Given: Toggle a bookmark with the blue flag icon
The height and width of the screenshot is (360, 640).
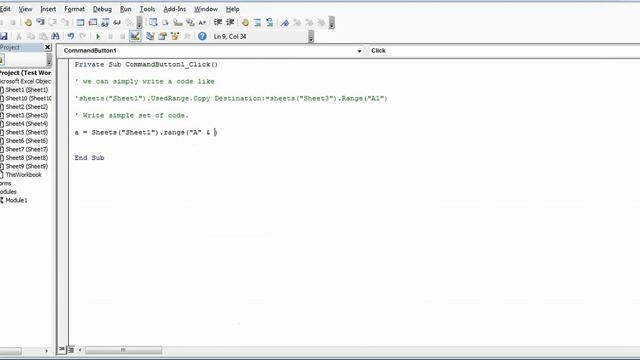Looking at the screenshot, I should click(285, 22).
